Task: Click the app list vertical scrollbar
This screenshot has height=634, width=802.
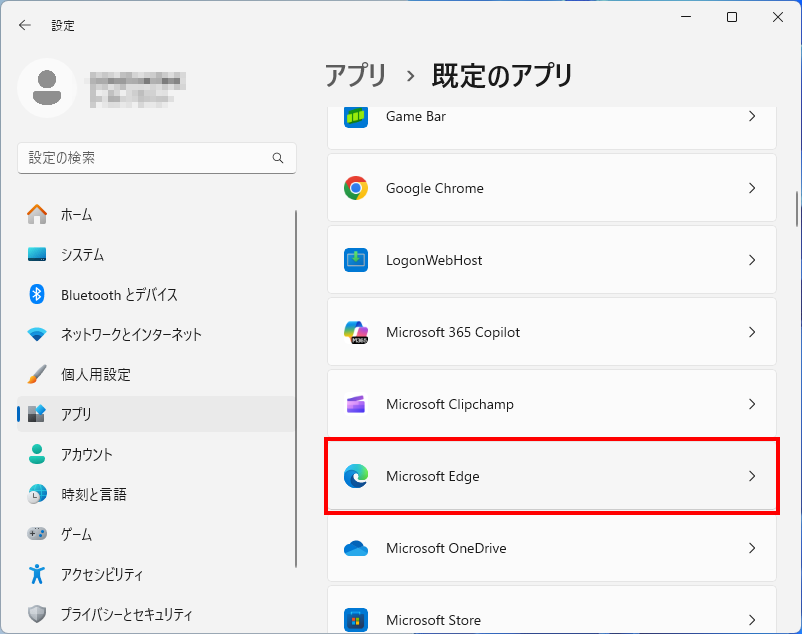Action: 797,209
